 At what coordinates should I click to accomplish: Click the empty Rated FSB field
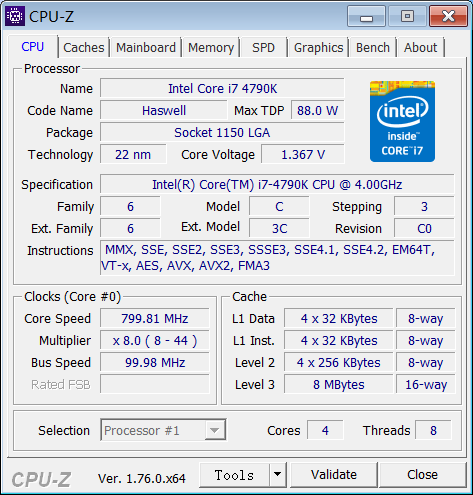(x=155, y=385)
